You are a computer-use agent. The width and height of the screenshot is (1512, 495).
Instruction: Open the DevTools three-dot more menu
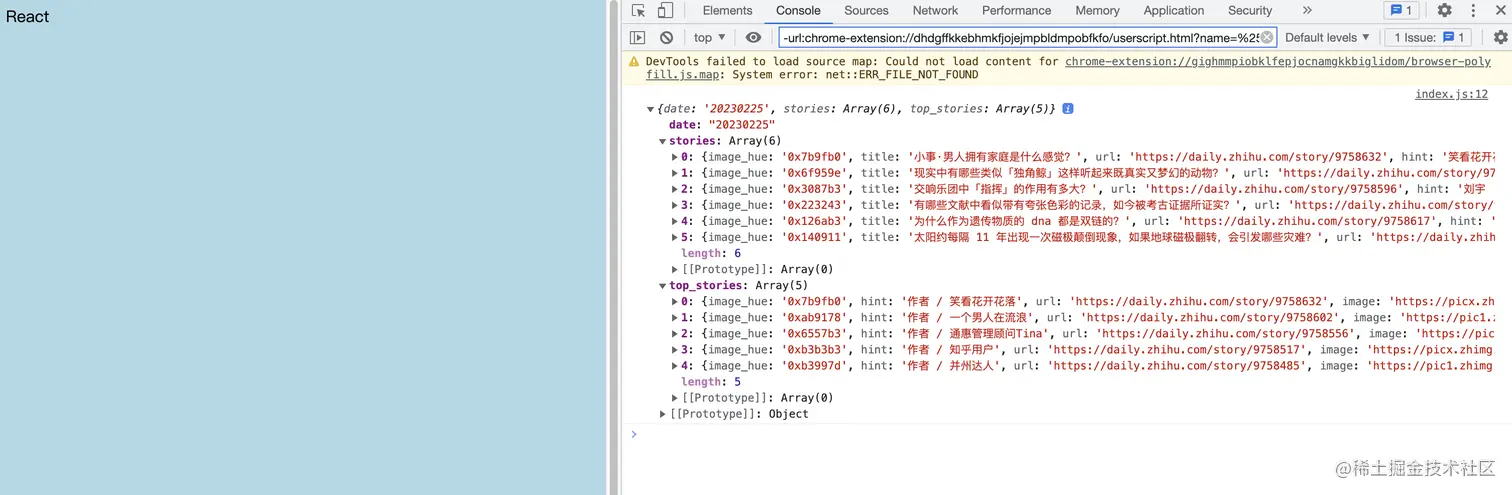tap(1473, 10)
